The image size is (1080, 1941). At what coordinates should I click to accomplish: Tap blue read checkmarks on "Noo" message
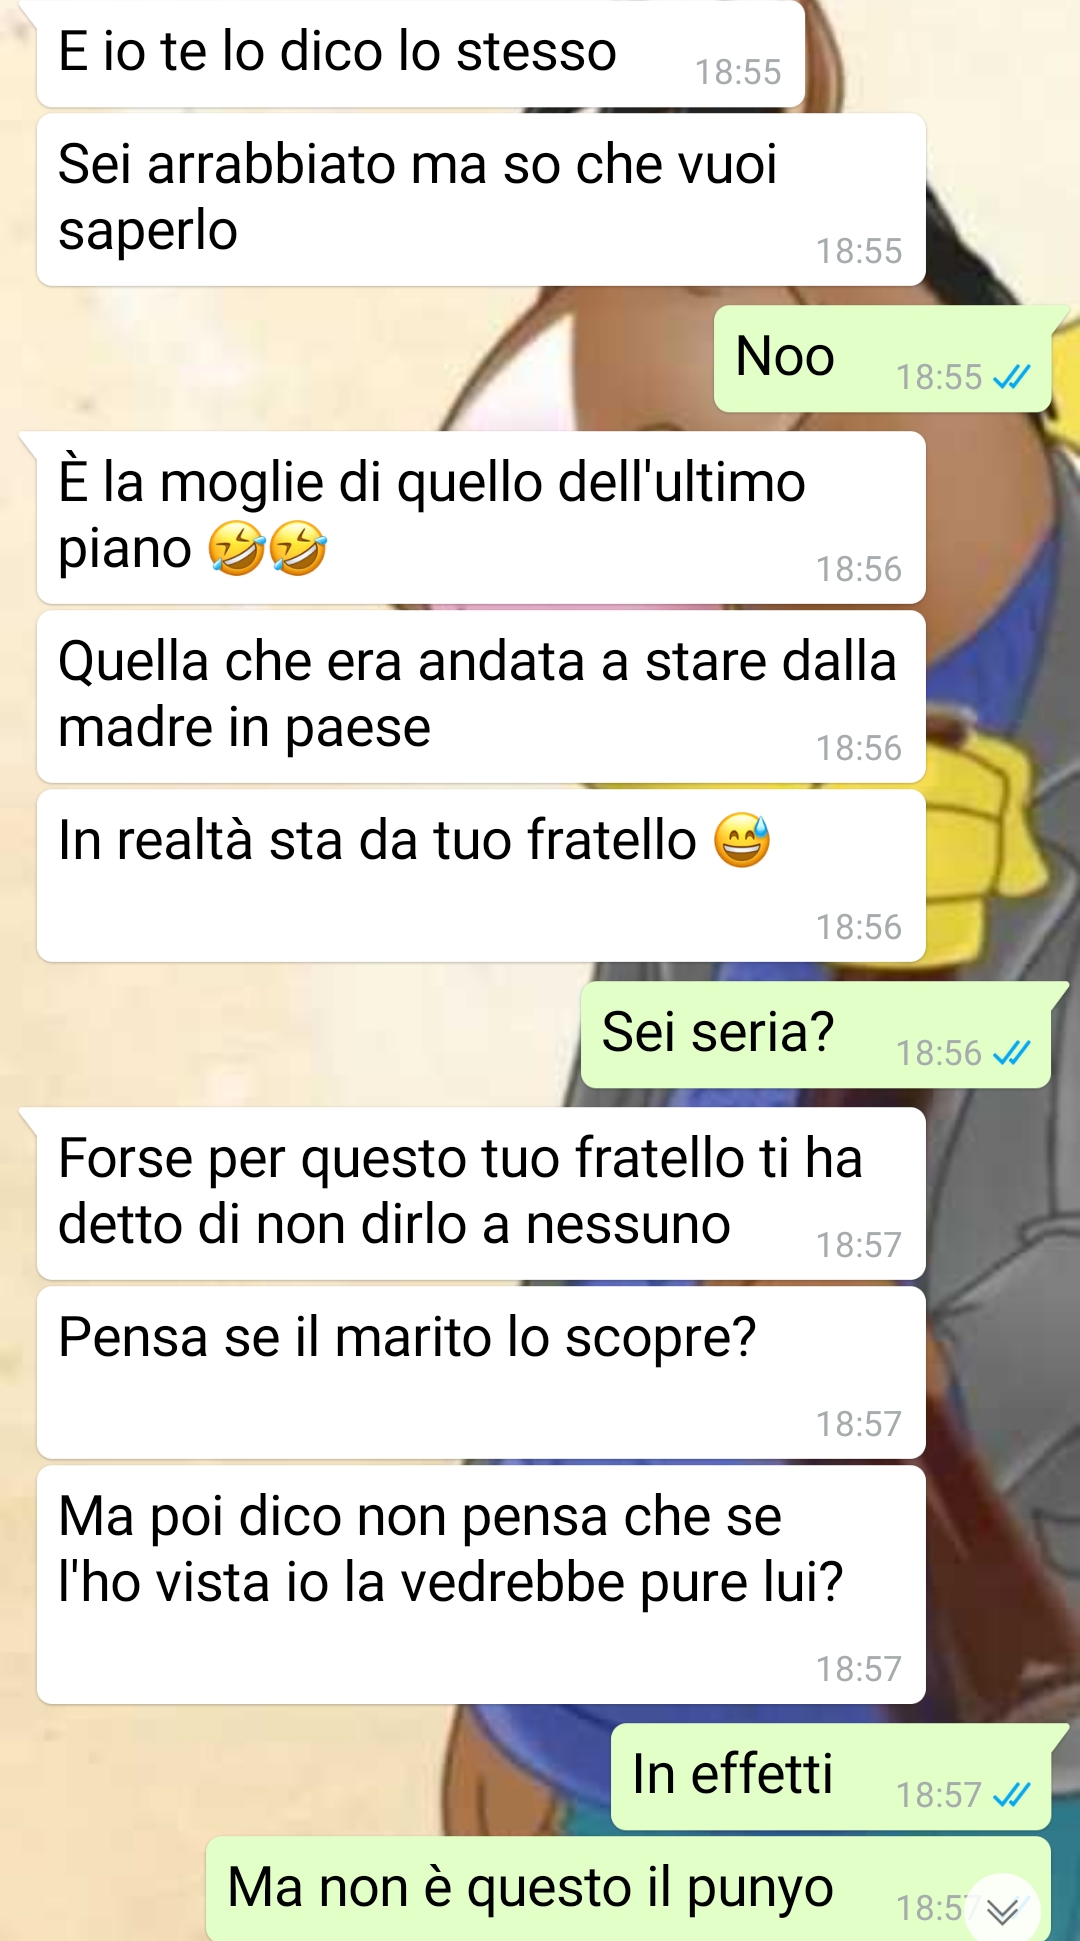coord(1011,377)
